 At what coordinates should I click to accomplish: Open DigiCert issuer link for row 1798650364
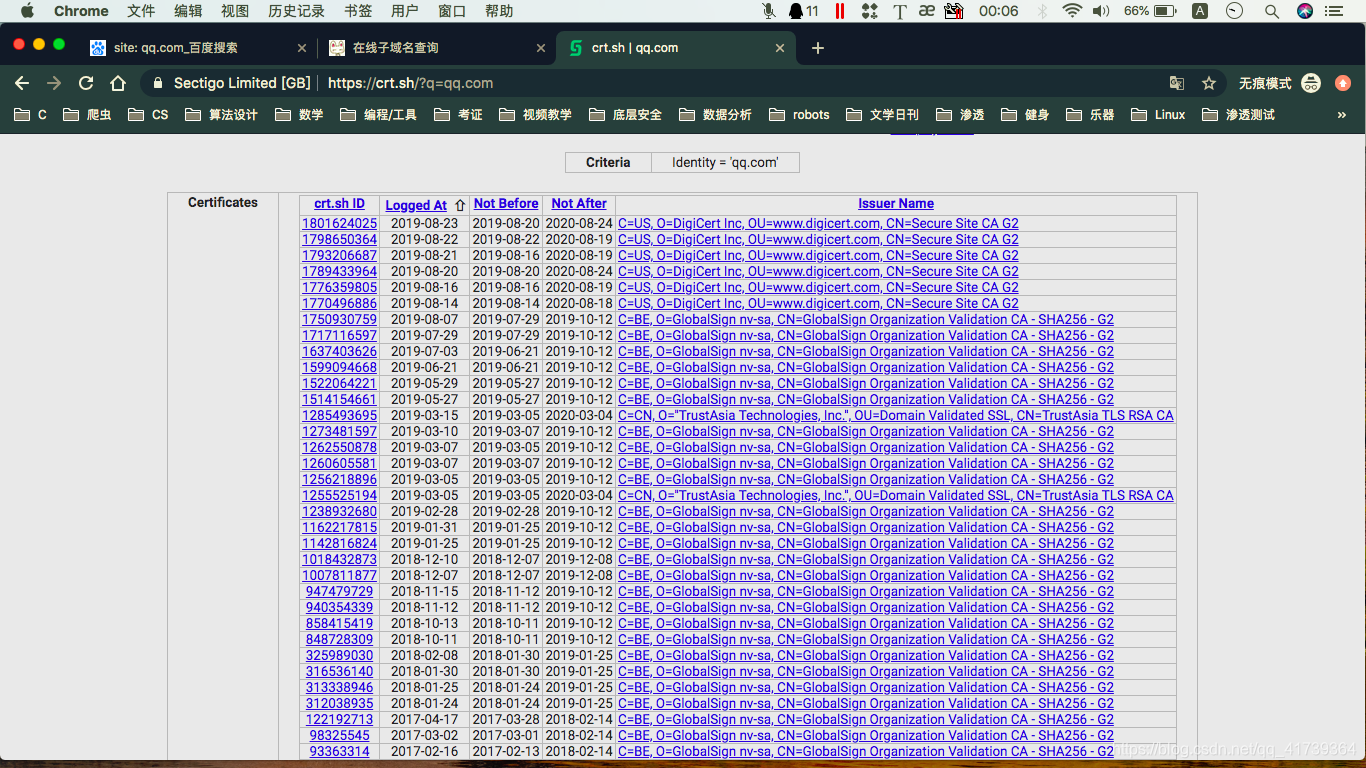point(818,239)
